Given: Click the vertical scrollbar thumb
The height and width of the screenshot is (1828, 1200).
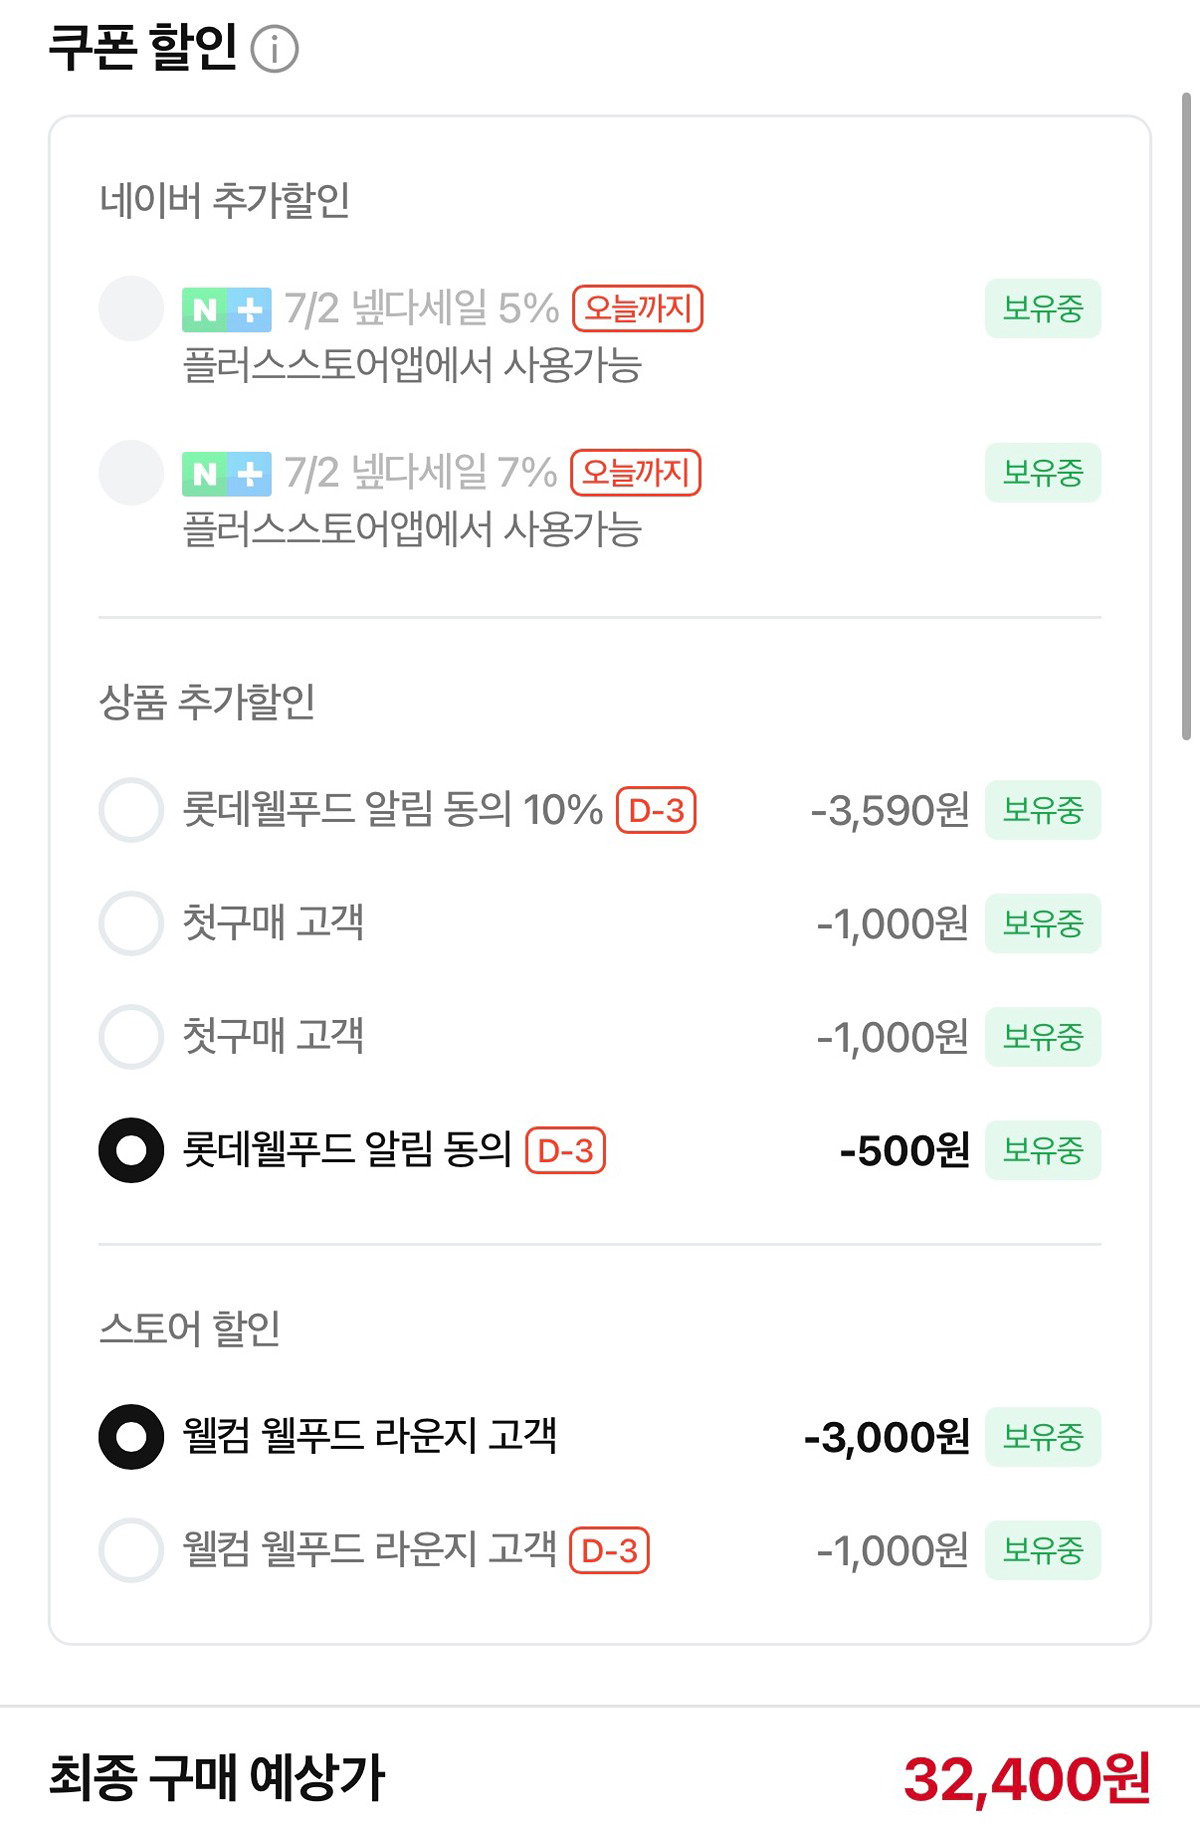Looking at the screenshot, I should pyautogui.click(x=1187, y=416).
